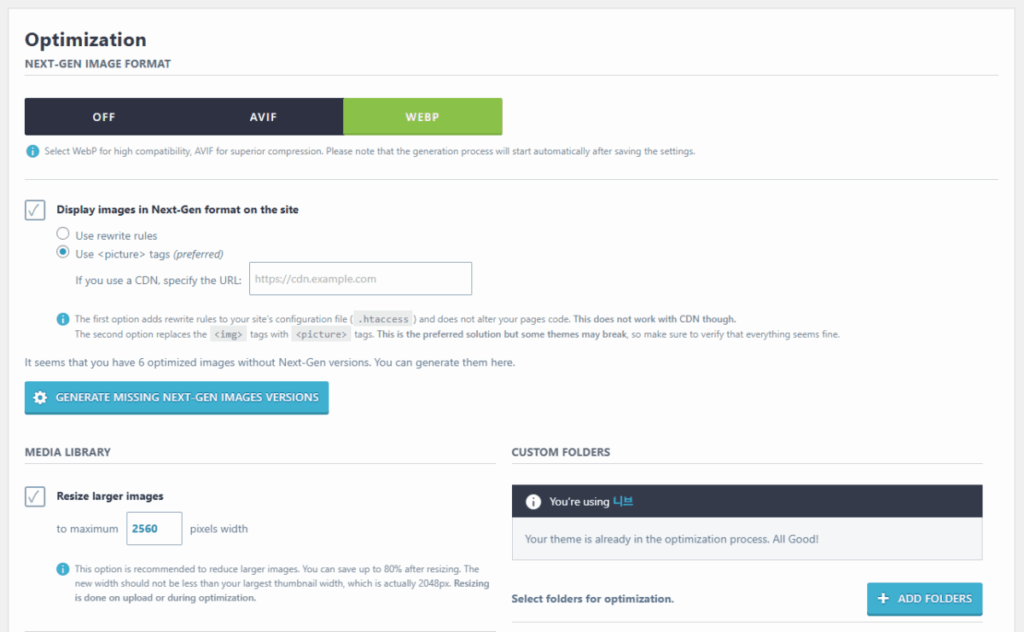Image resolution: width=1024 pixels, height=632 pixels.
Task: Choose AVIF as next-gen image format
Action: 263,117
